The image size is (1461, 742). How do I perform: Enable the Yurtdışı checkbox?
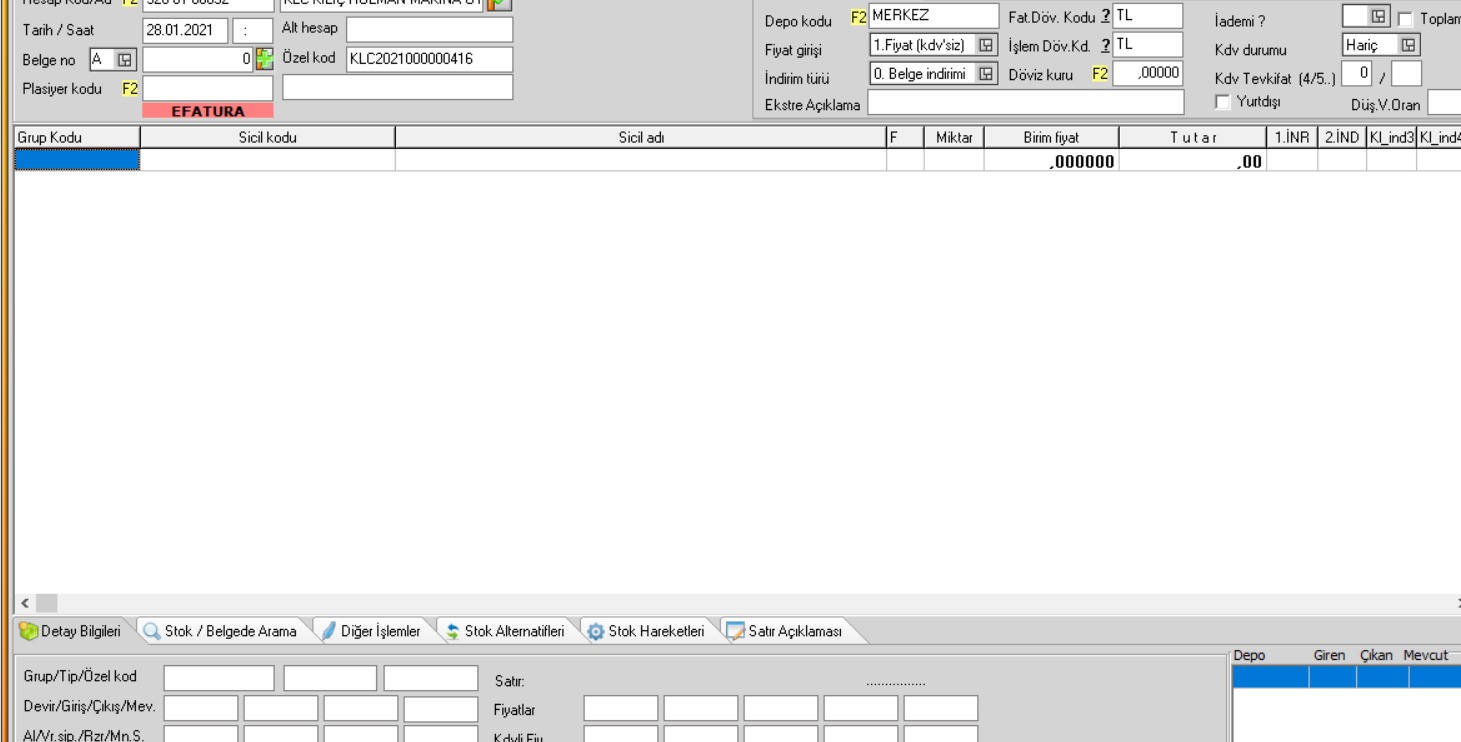pyautogui.click(x=1222, y=102)
